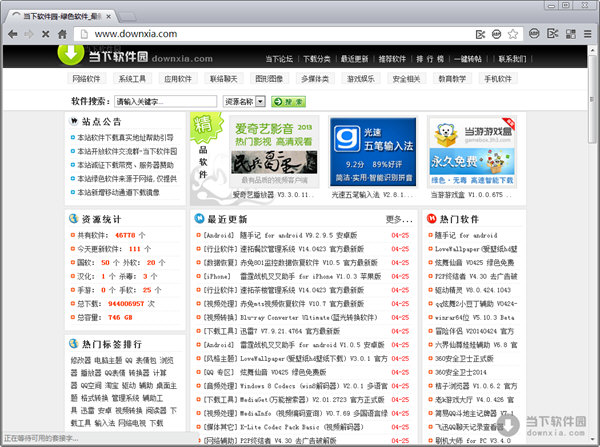Open Blu-ray Converter Ultimate link

click(308, 317)
